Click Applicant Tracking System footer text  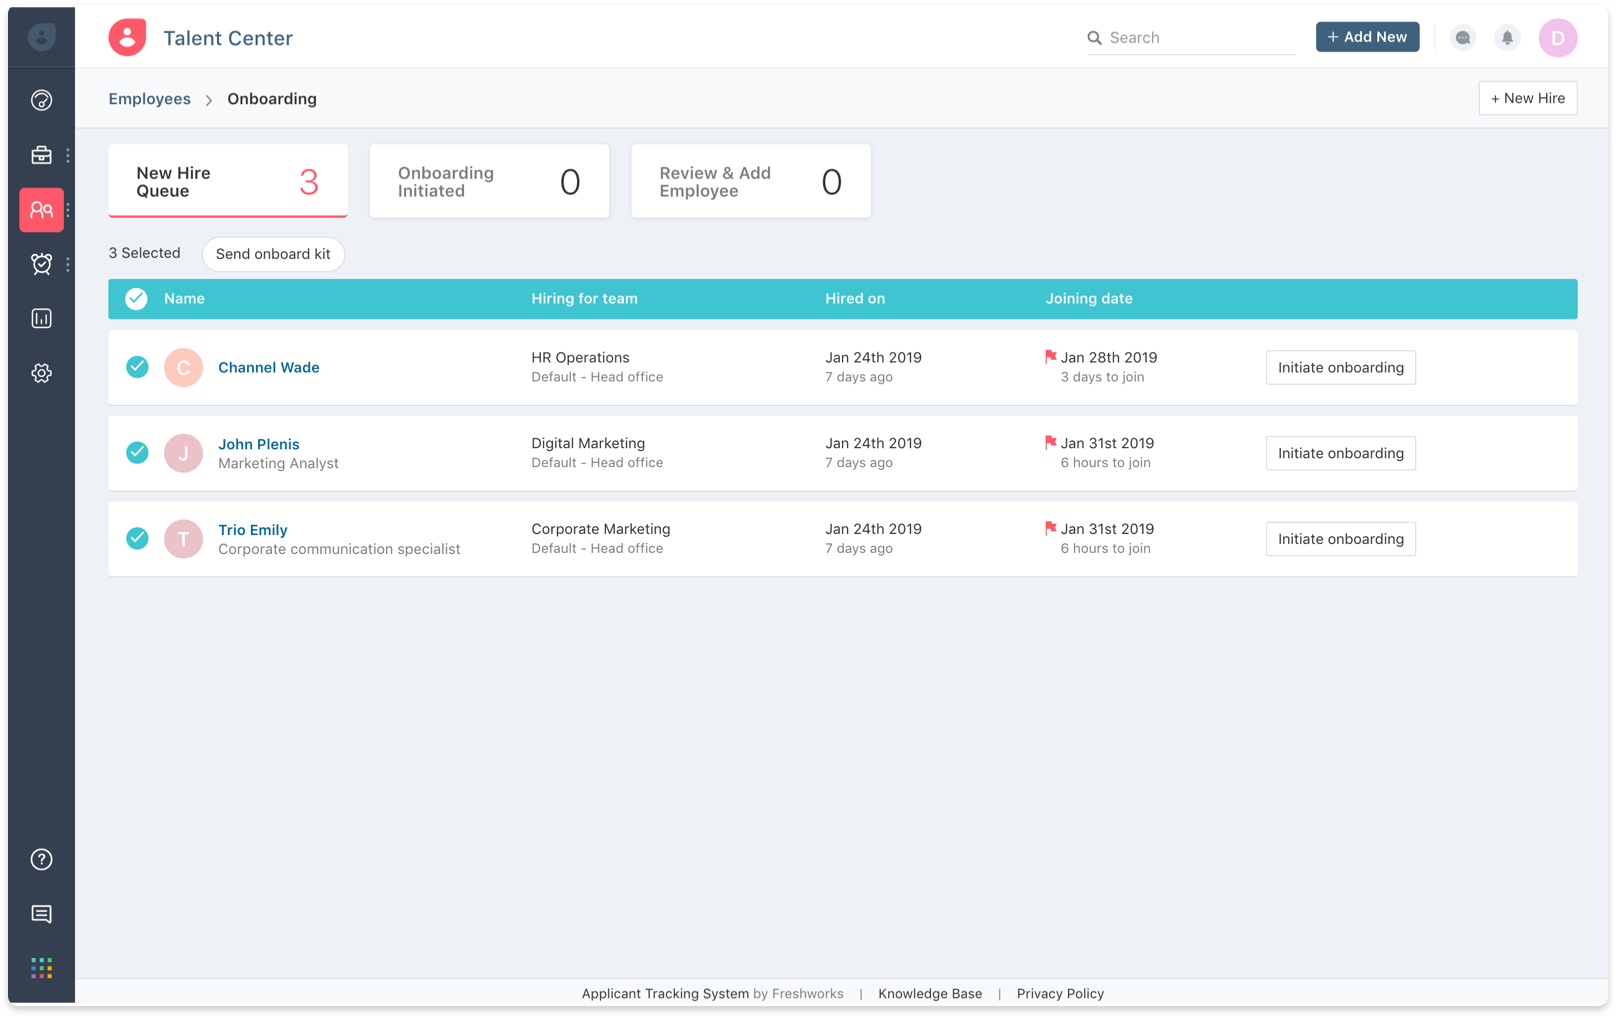(x=665, y=993)
